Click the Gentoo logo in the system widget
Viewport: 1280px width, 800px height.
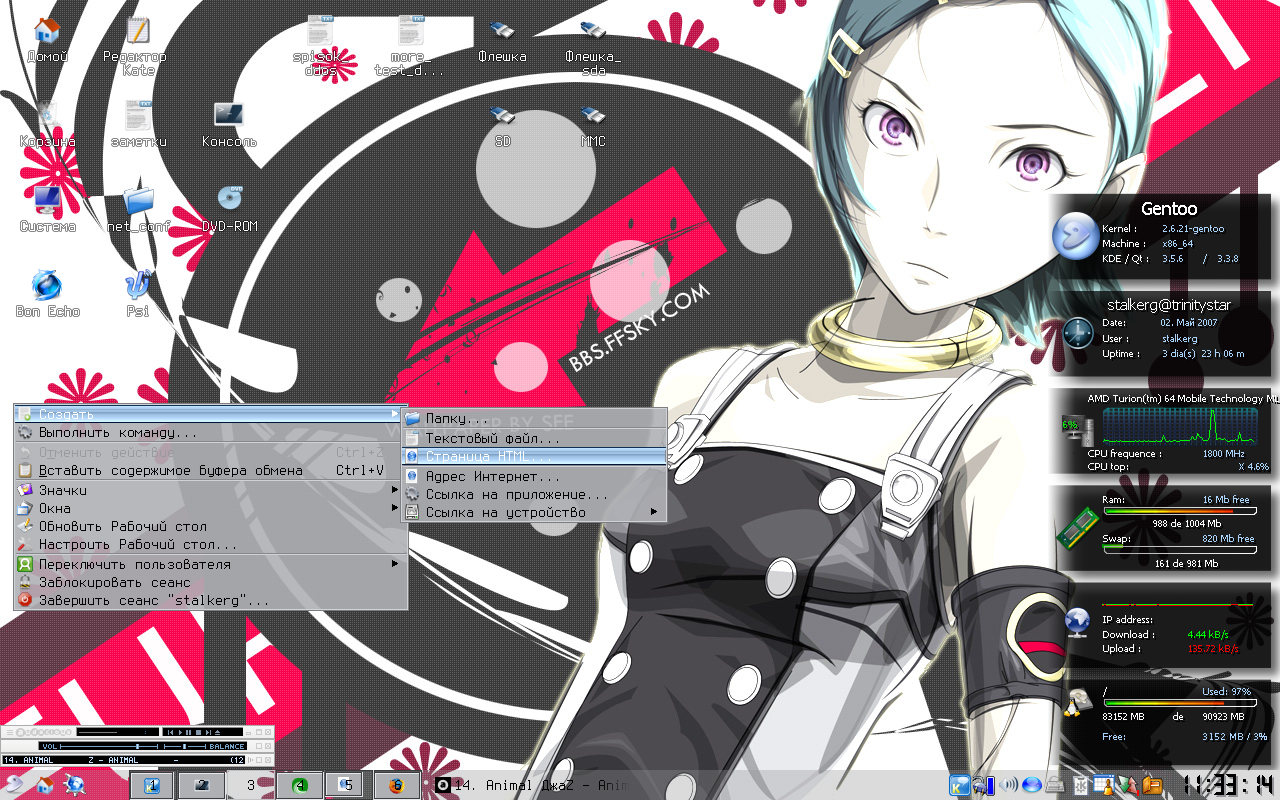click(x=1075, y=236)
